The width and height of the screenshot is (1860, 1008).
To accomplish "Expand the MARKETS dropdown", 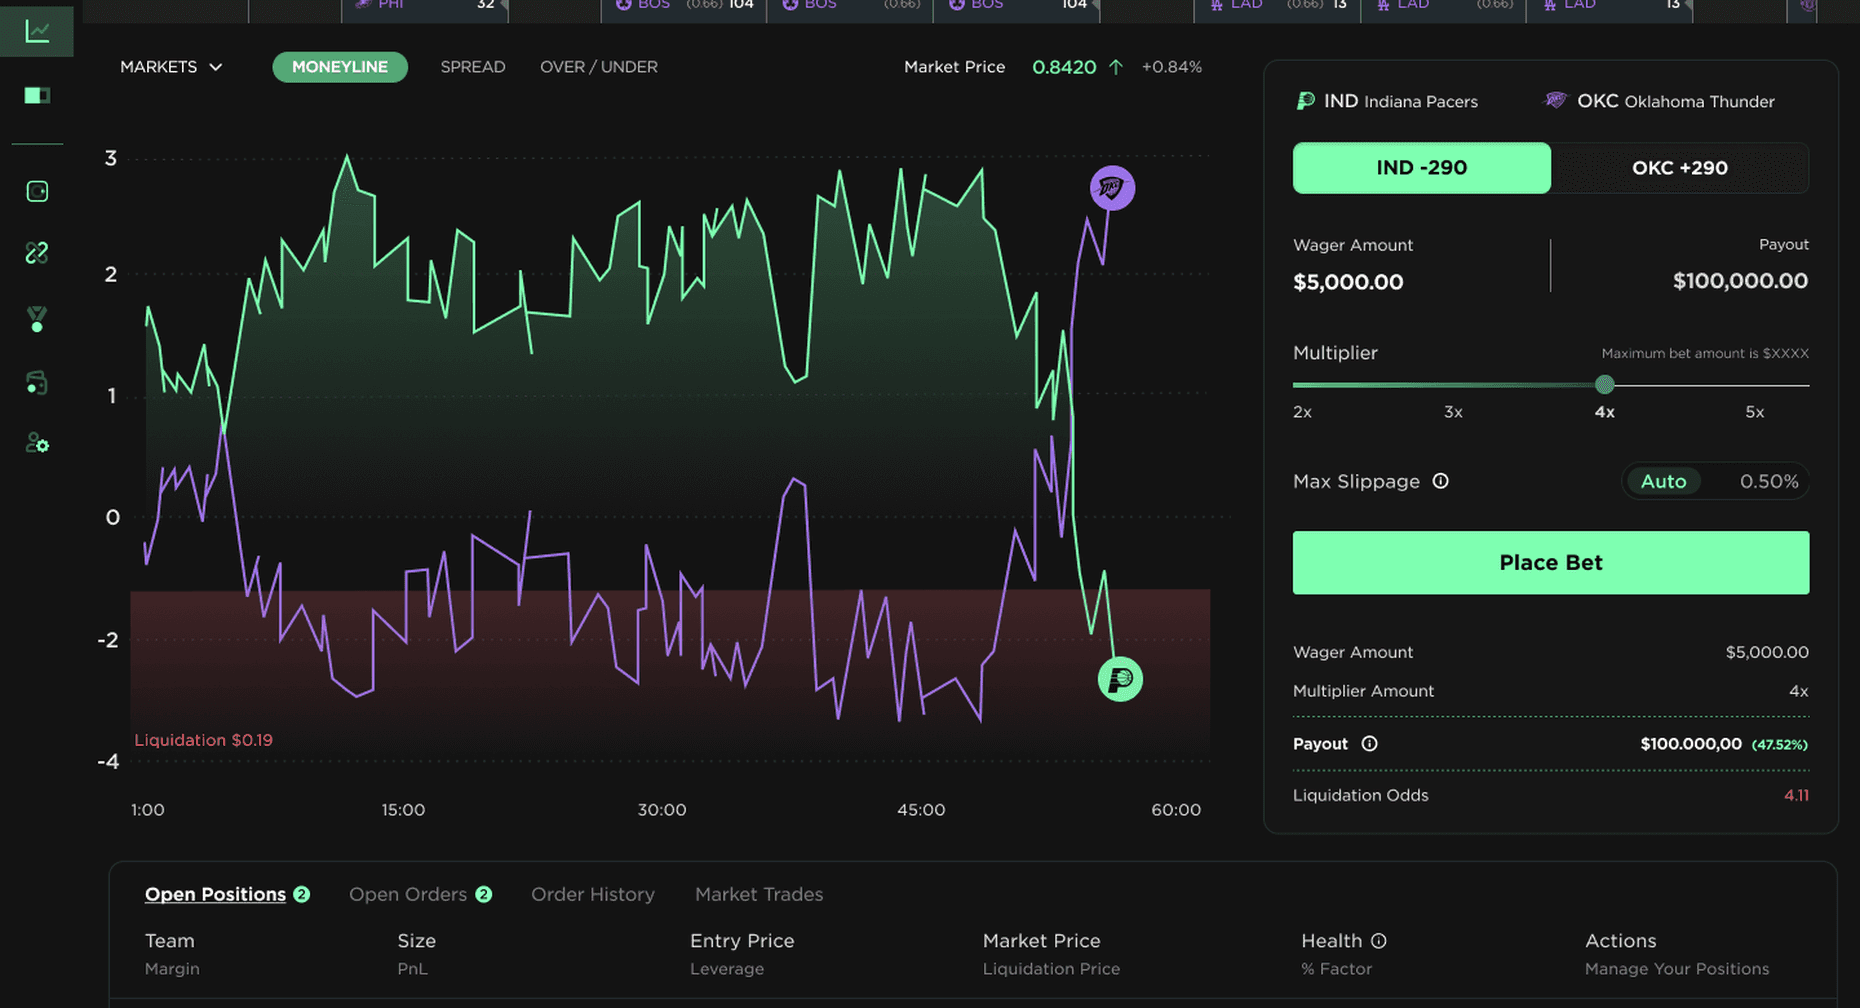I will point(171,67).
